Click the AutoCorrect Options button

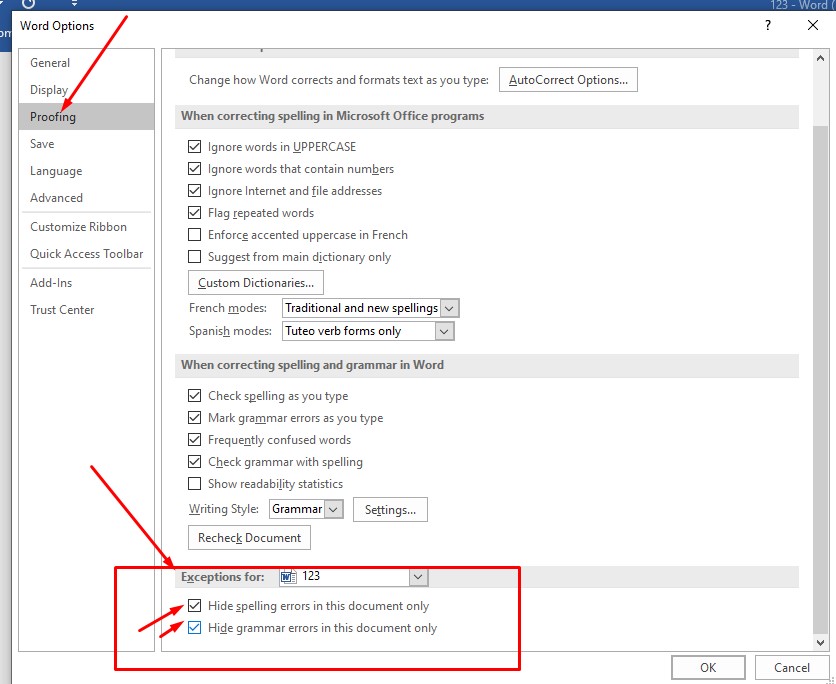click(568, 79)
